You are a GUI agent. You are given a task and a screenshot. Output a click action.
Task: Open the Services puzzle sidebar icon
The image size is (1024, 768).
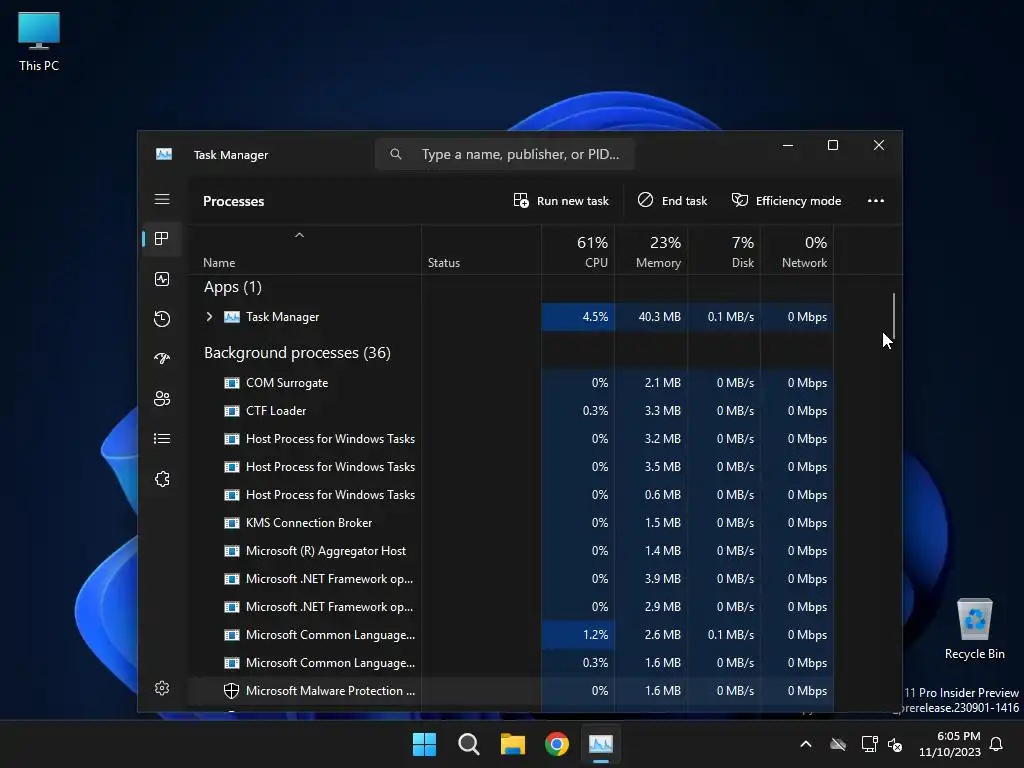point(162,479)
